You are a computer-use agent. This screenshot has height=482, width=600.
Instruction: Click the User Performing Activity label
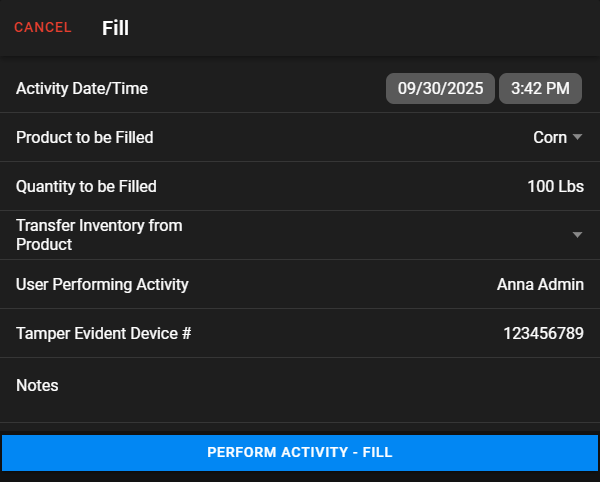102,284
